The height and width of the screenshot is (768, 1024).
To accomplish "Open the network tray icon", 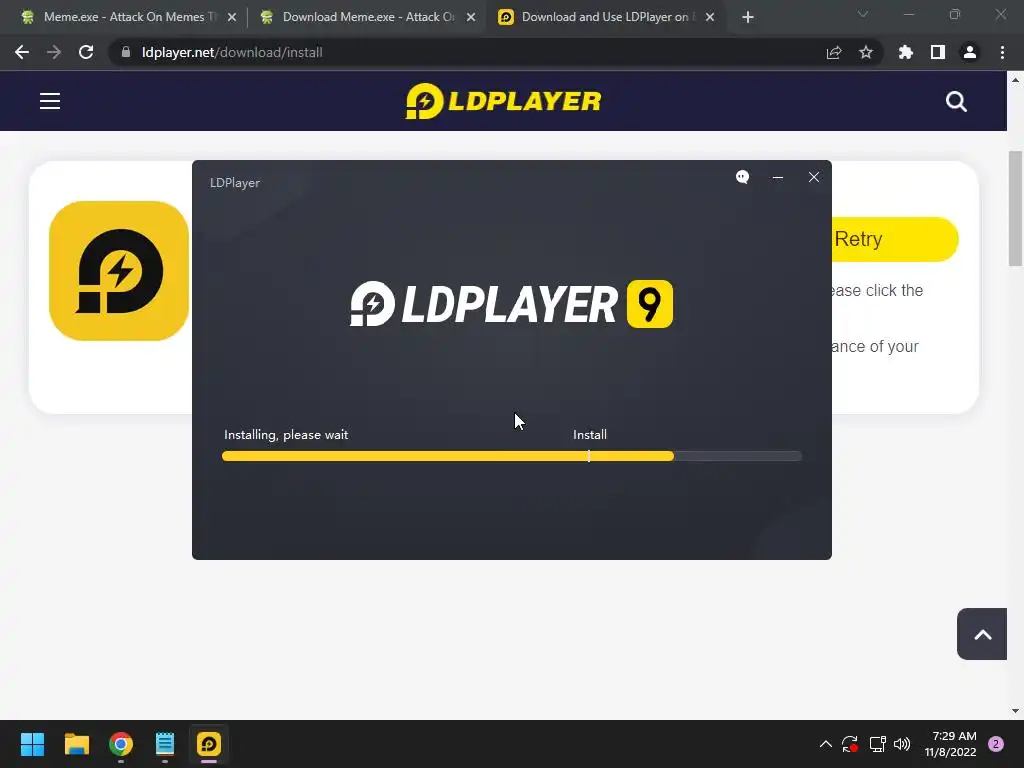I will pyautogui.click(x=877, y=744).
